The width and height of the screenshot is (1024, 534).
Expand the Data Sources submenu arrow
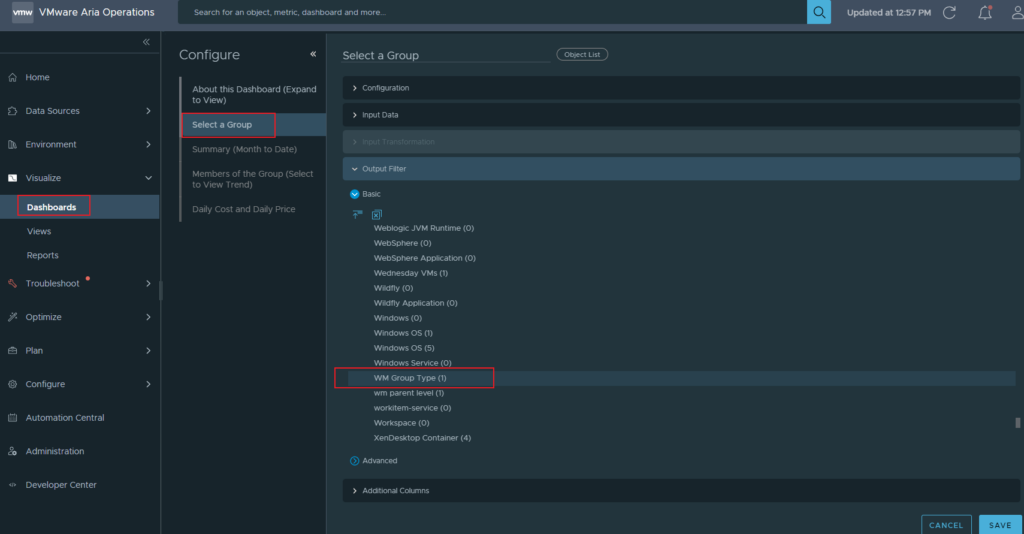148,111
